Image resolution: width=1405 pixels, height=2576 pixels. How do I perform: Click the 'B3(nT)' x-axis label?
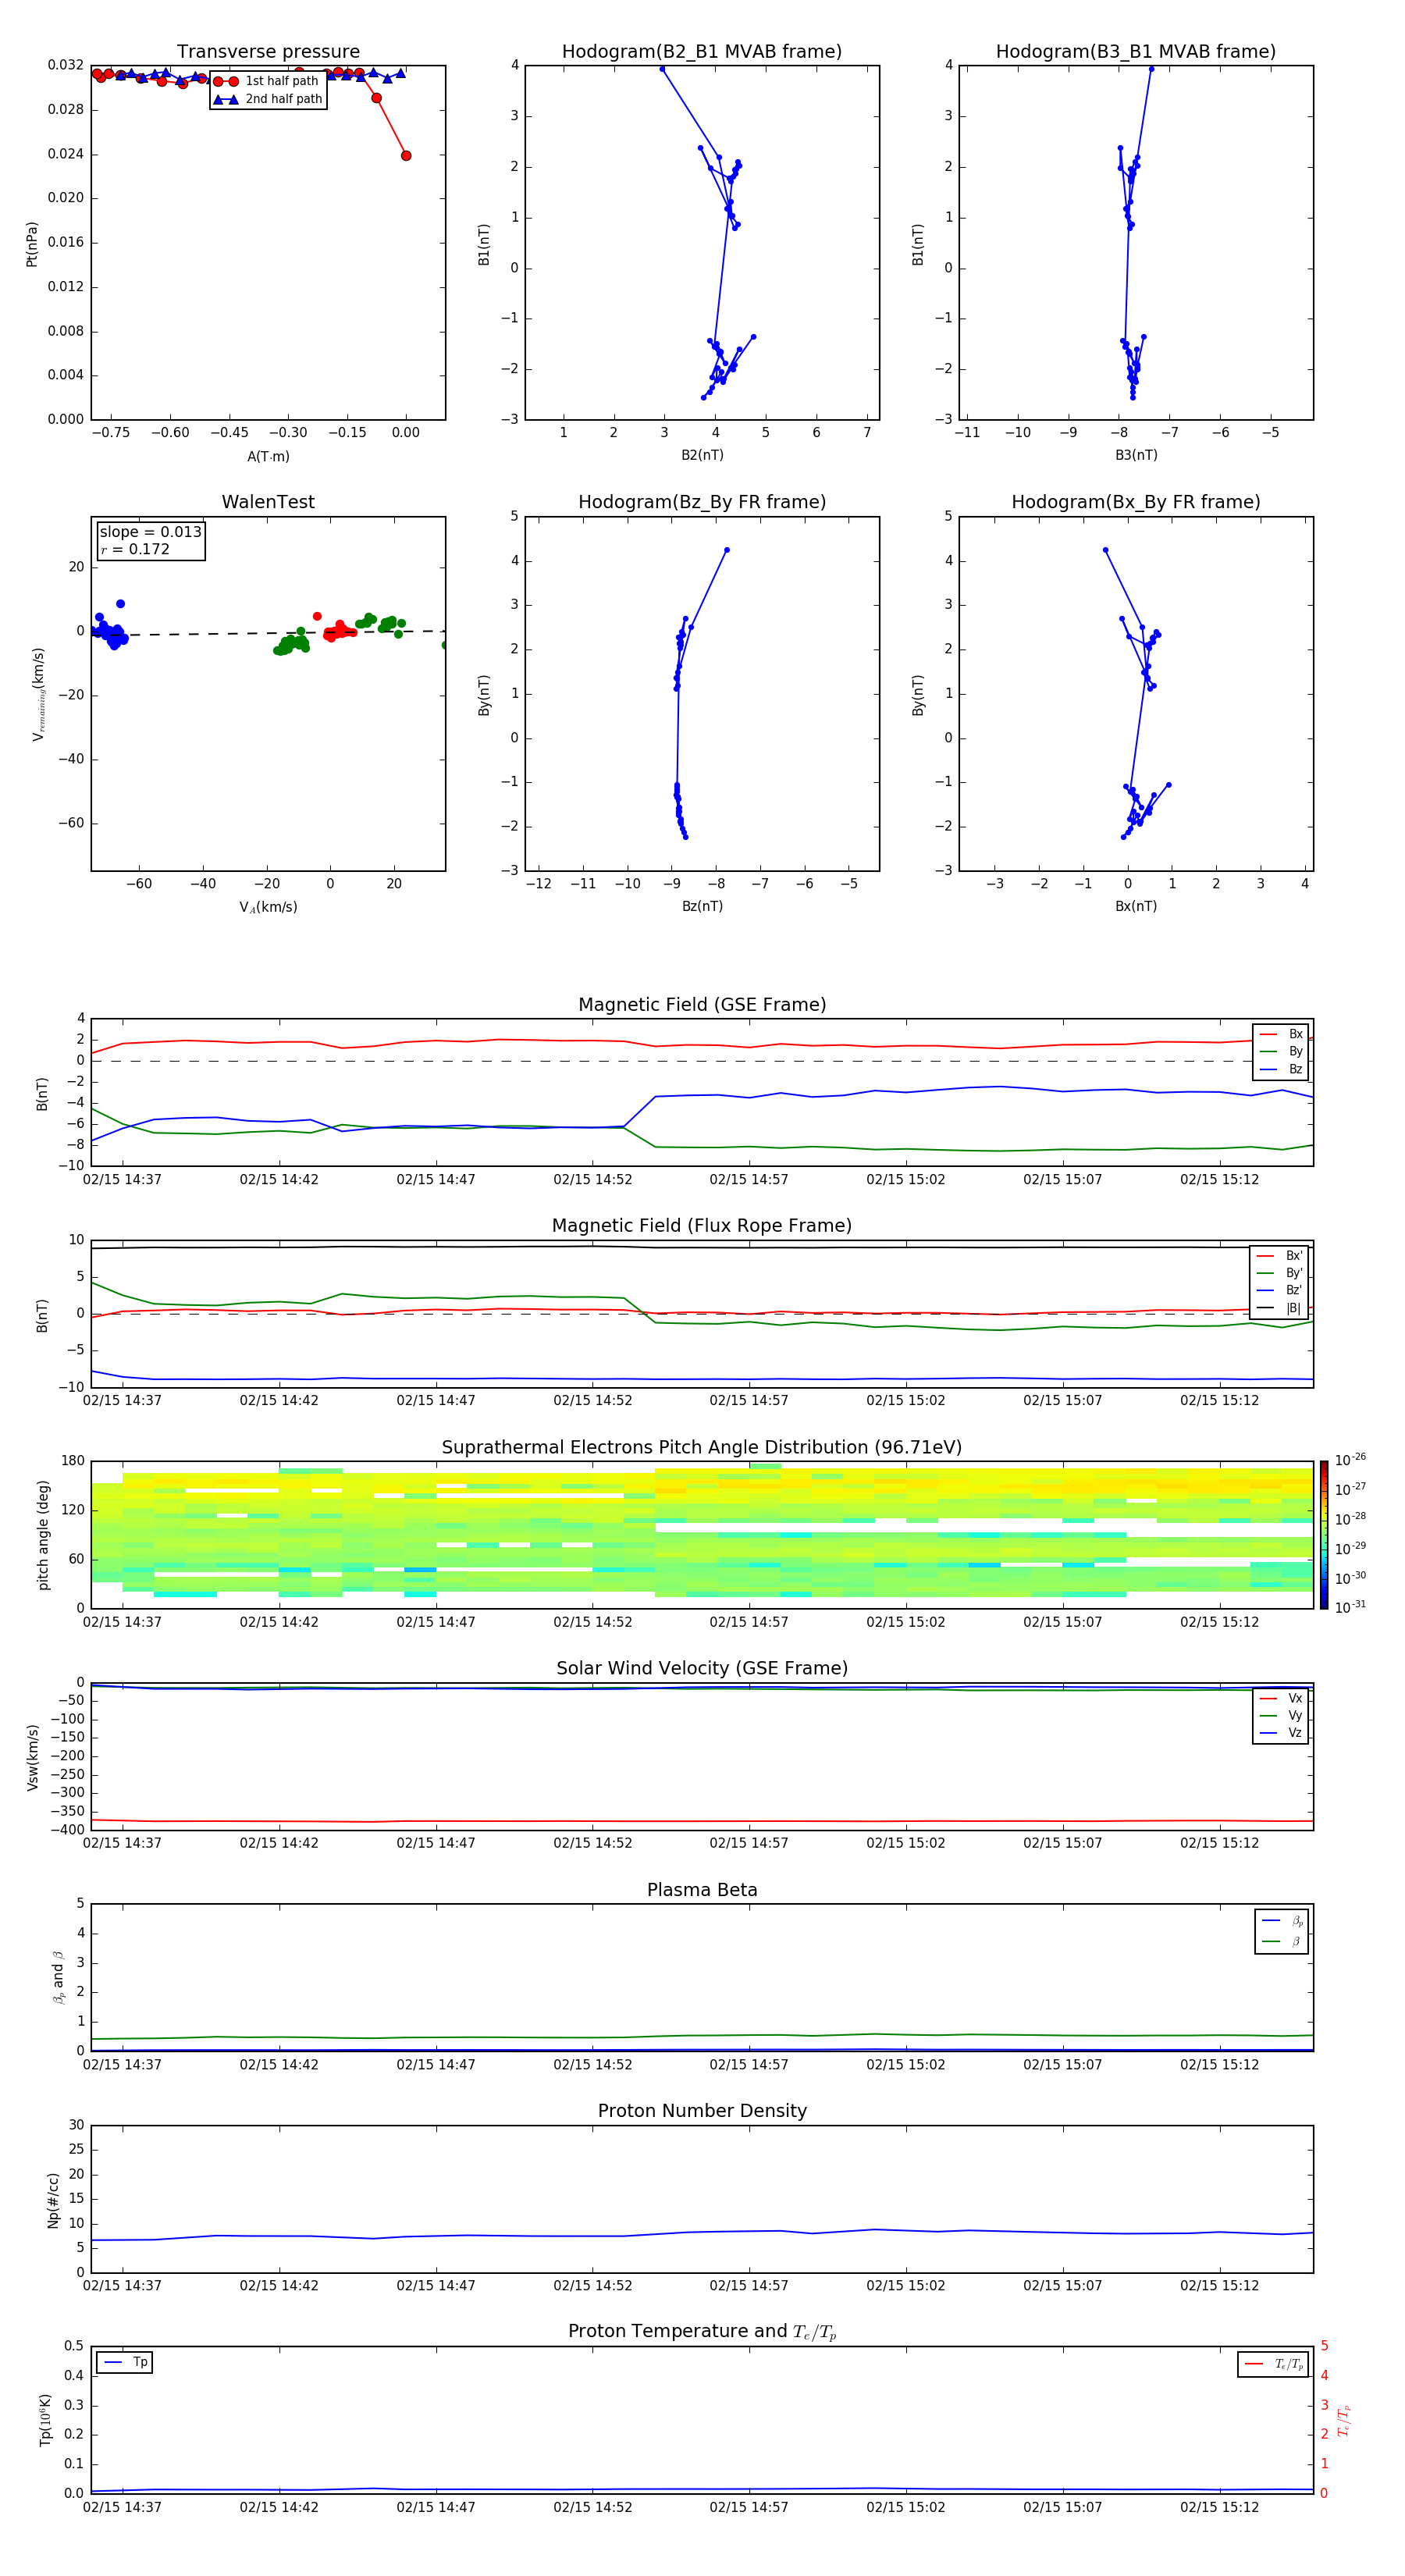tap(1136, 455)
